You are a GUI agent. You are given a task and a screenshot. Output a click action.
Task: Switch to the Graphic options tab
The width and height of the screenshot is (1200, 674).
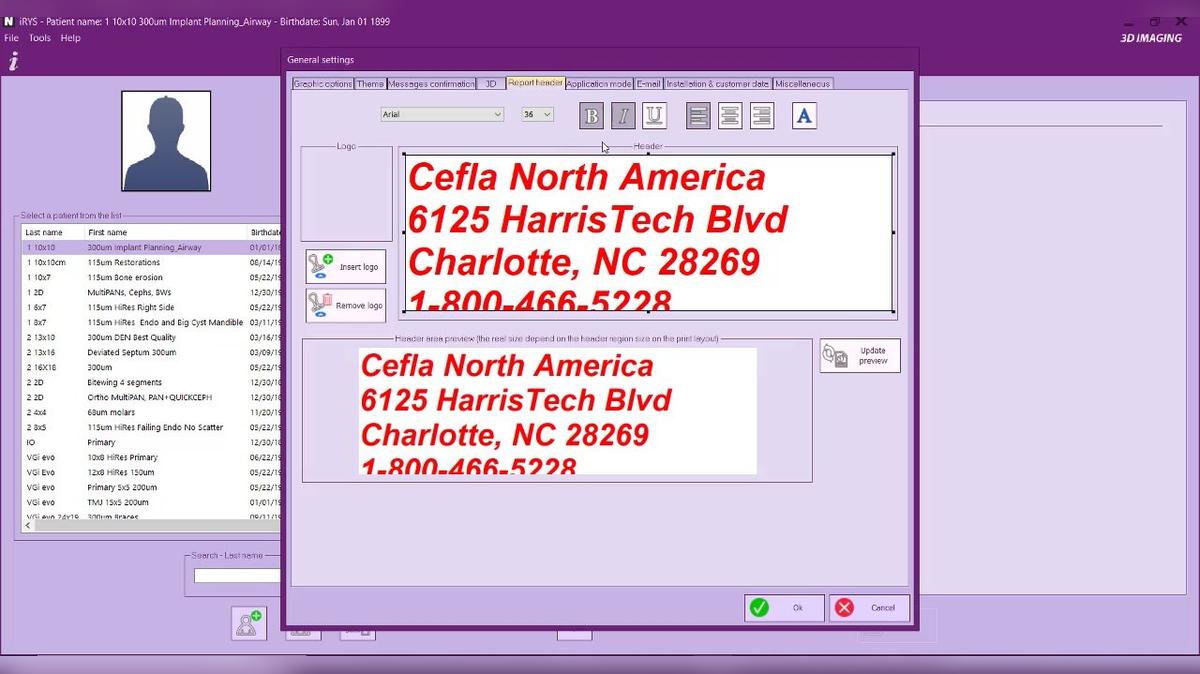[x=323, y=84]
